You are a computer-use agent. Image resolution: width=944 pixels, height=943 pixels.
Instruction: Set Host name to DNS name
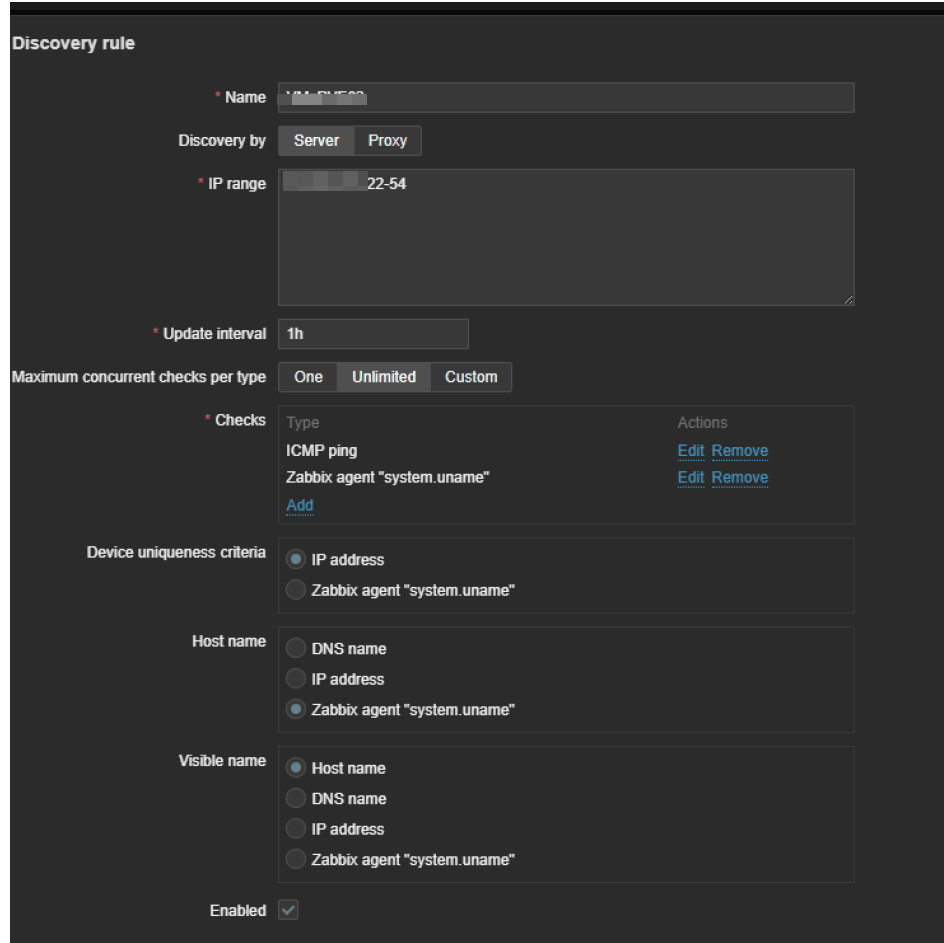pos(297,649)
